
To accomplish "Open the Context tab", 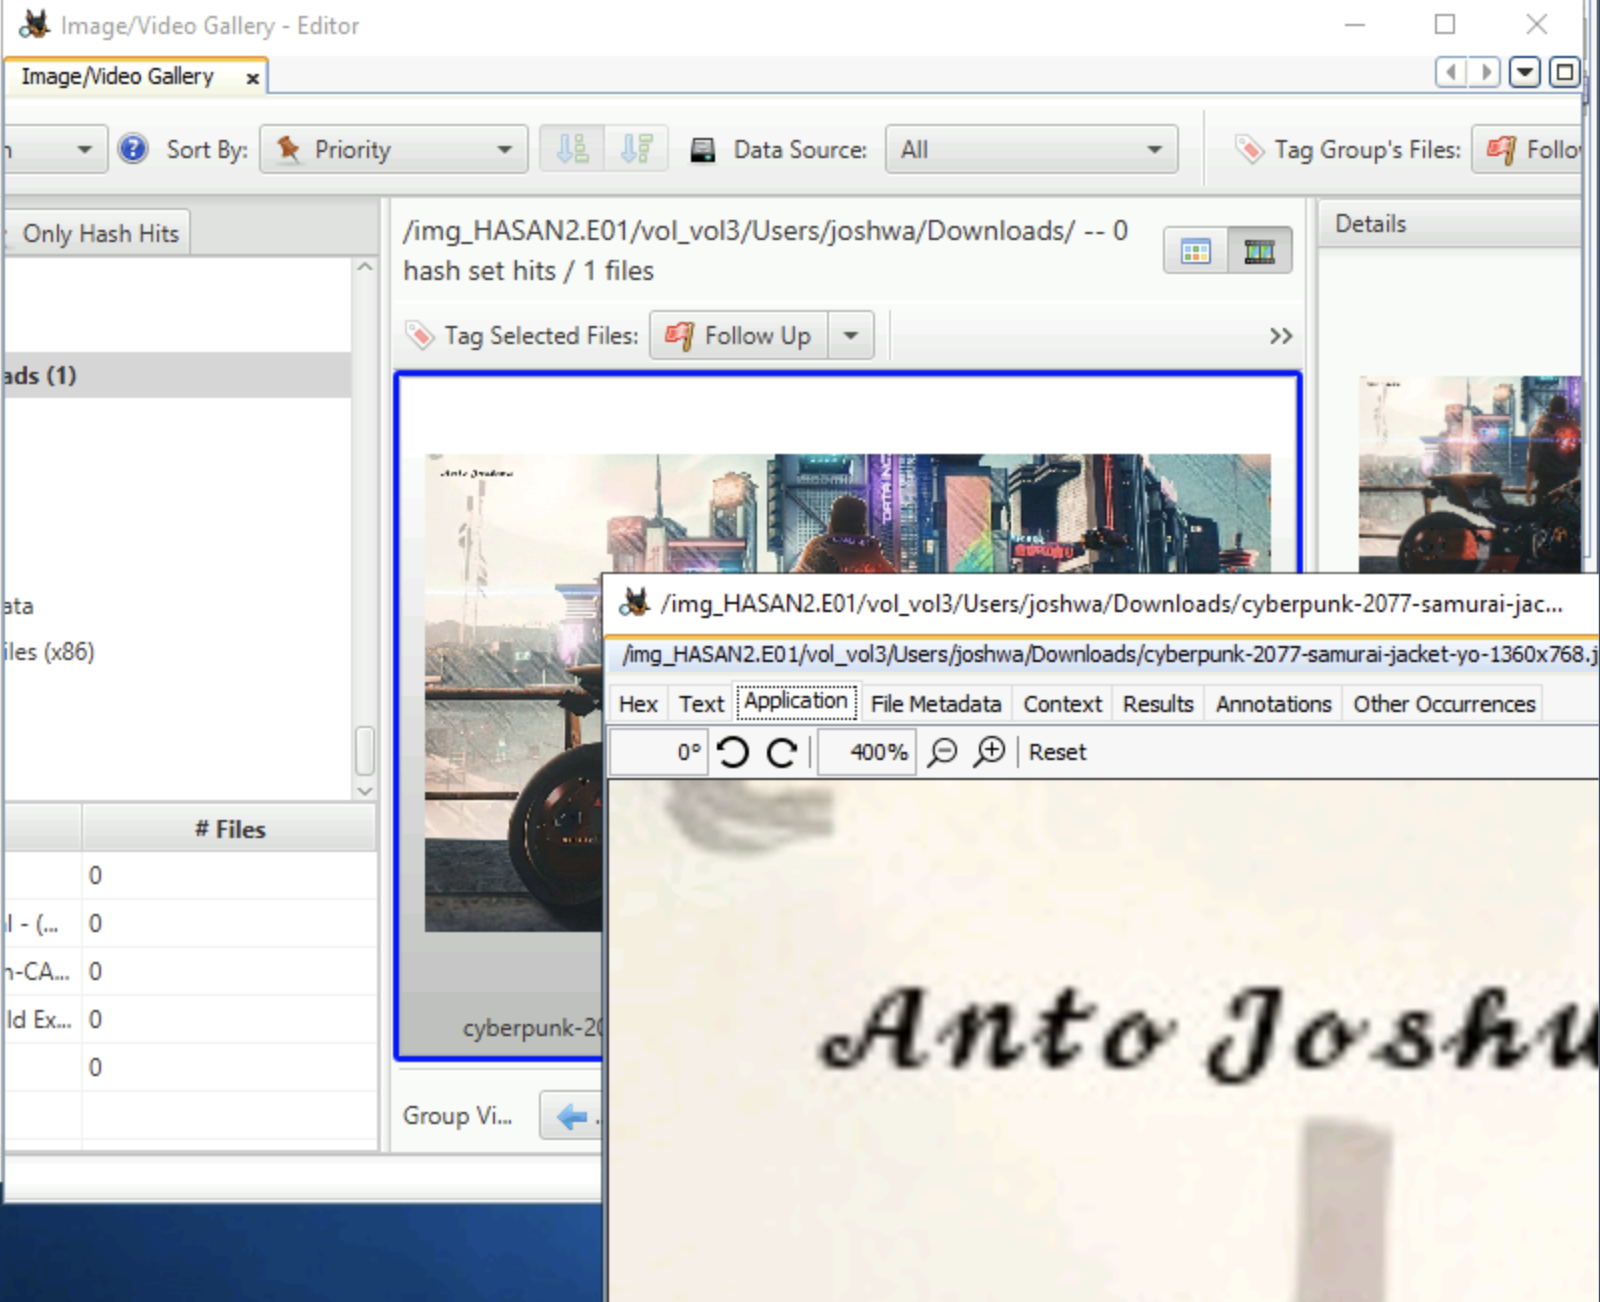I will 1062,703.
